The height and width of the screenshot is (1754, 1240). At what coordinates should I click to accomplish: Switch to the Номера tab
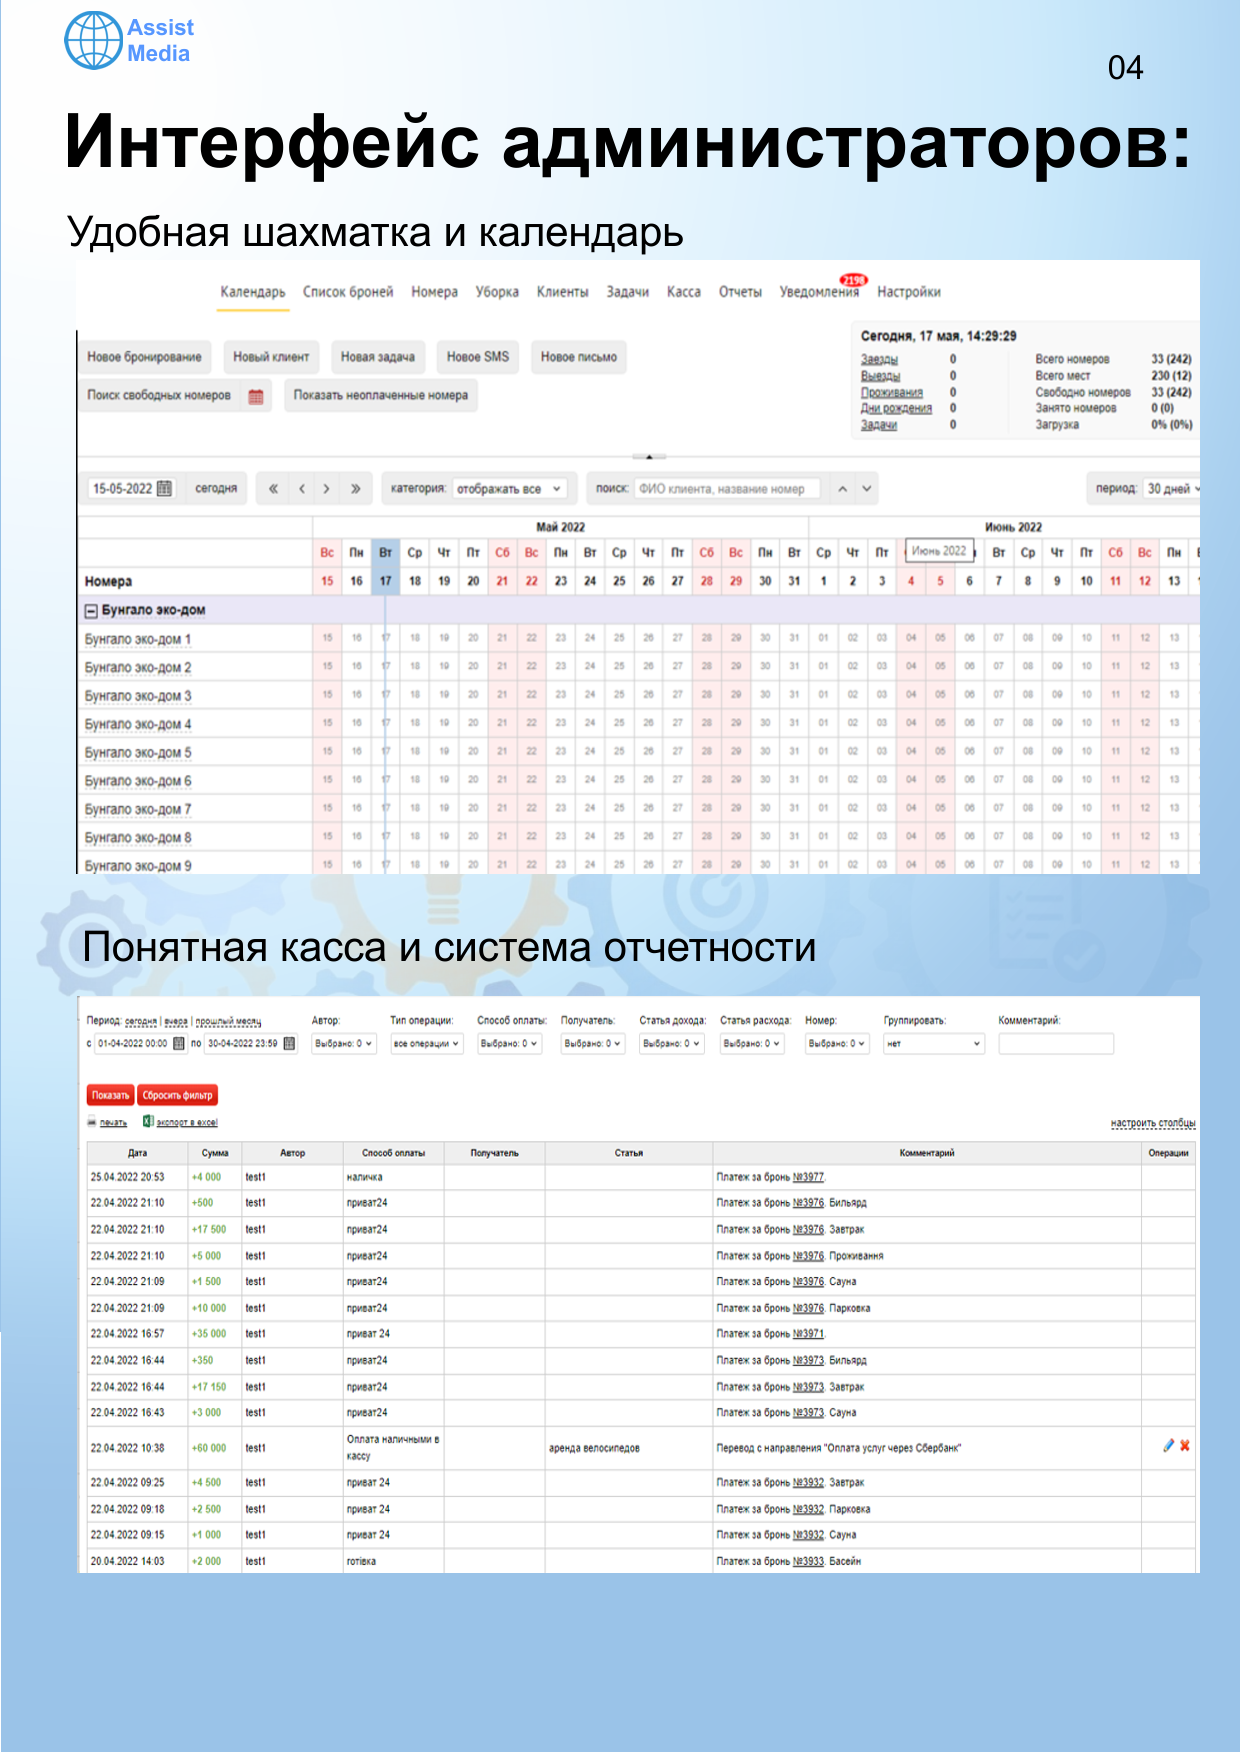point(434,292)
